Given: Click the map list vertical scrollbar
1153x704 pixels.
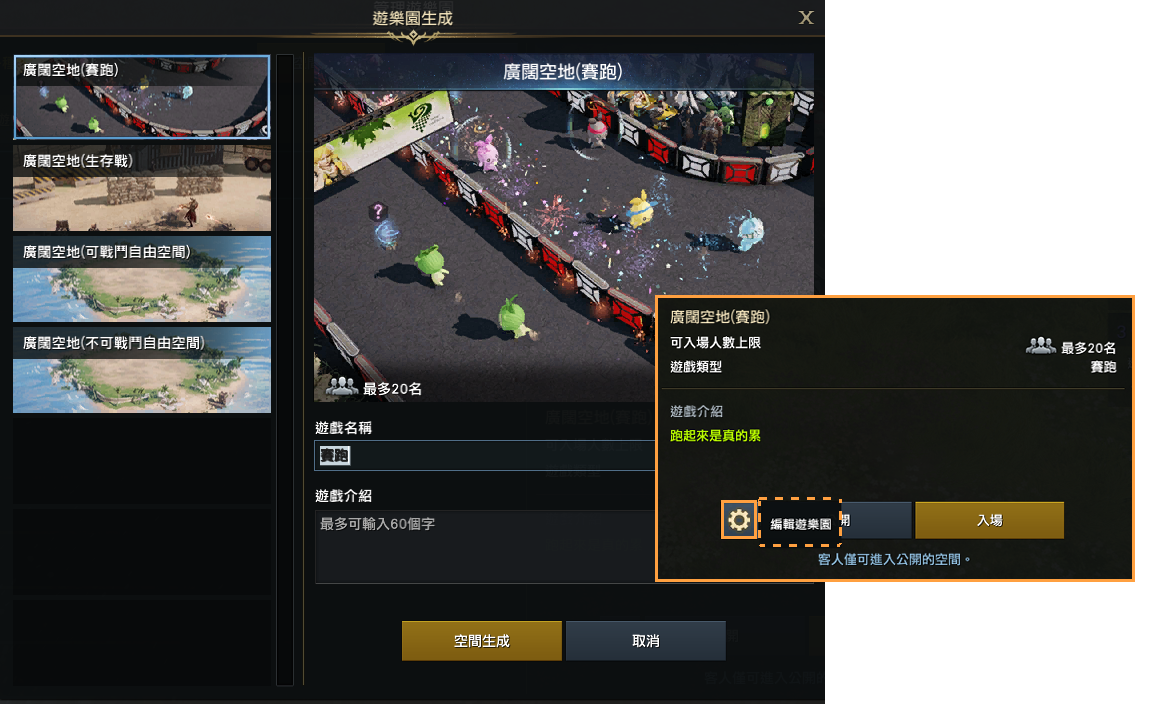Looking at the screenshot, I should coord(285,369).
